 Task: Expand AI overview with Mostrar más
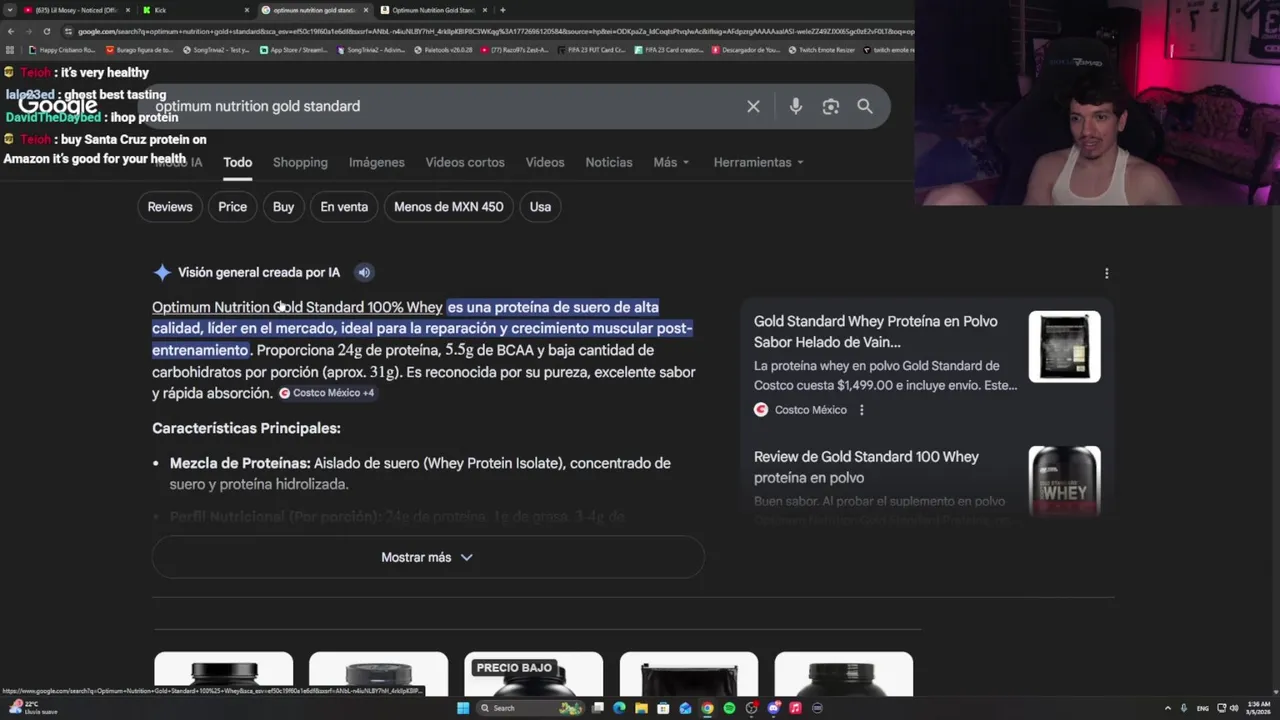(428, 557)
